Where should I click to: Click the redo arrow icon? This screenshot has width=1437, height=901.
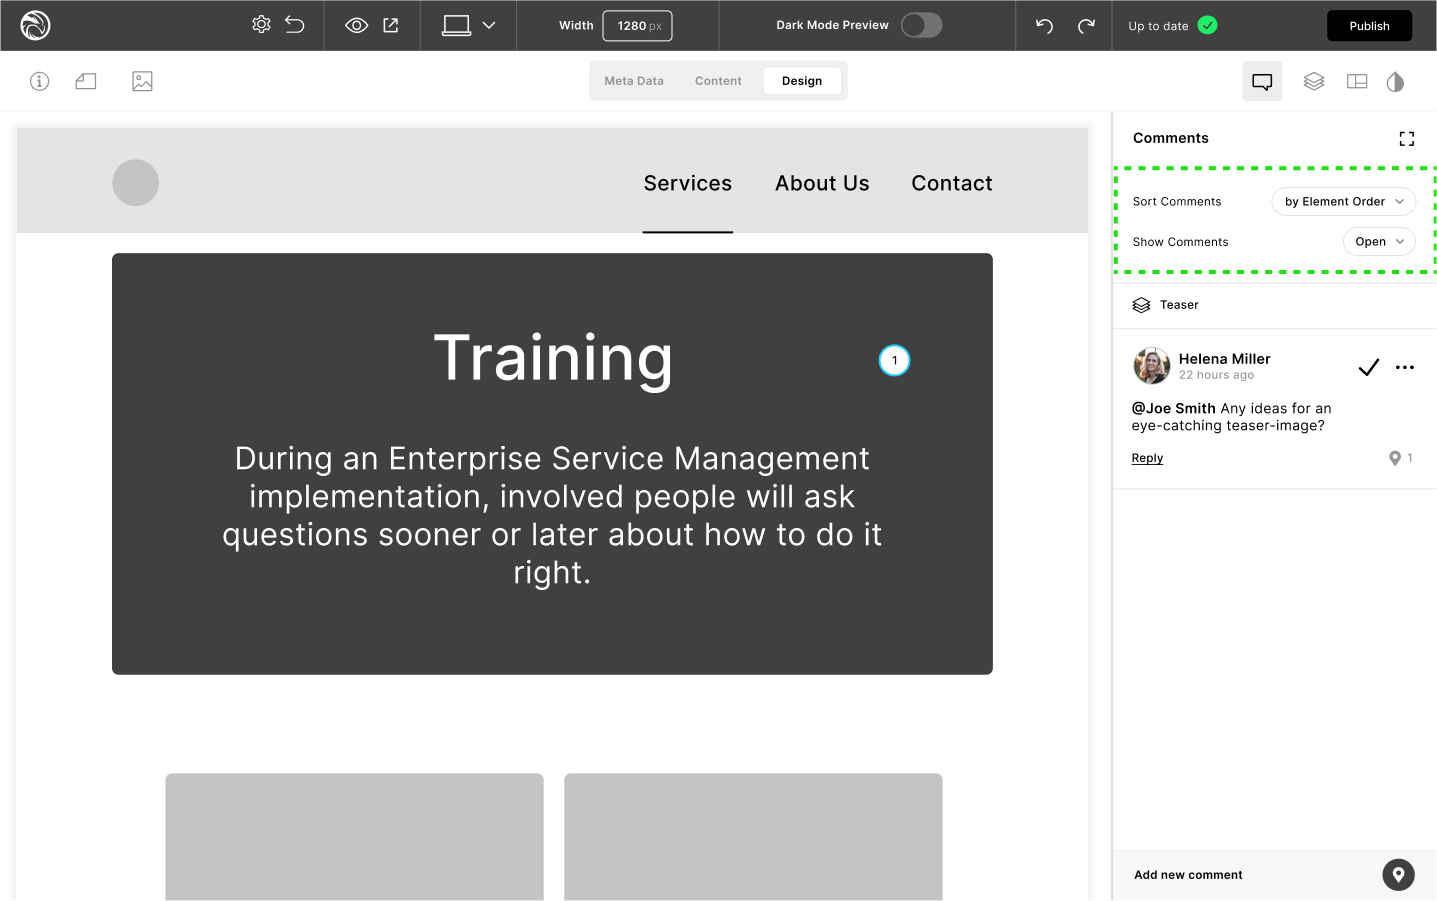[x=1086, y=25]
